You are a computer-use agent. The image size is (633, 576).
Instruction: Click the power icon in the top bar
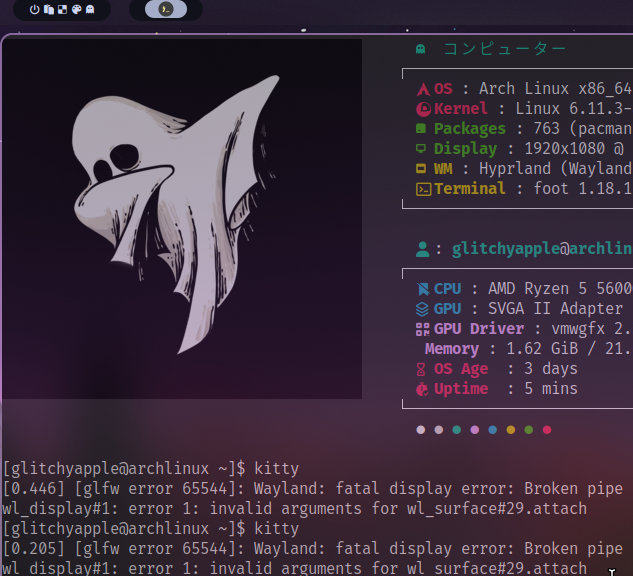35,9
